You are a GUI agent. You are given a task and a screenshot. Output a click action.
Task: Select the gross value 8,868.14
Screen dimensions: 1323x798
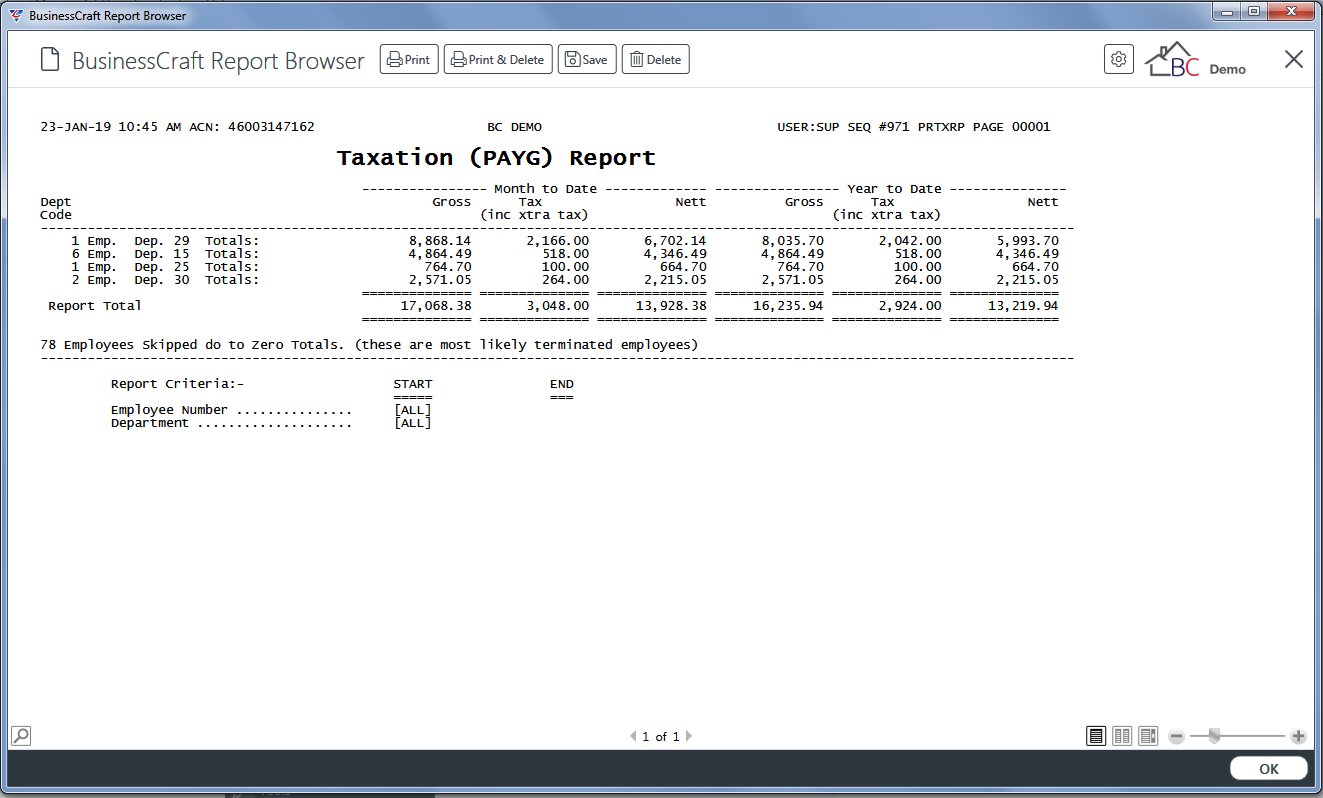tap(440, 241)
